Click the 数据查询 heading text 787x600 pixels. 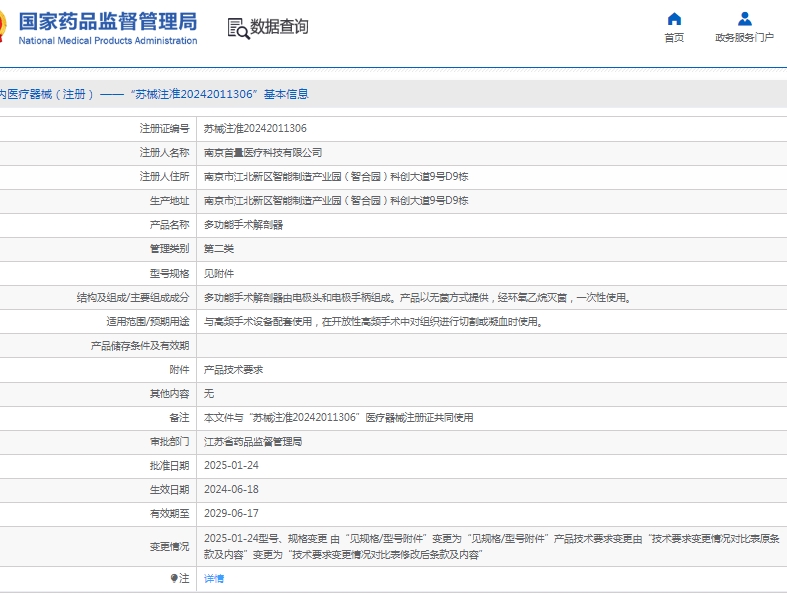click(279, 27)
